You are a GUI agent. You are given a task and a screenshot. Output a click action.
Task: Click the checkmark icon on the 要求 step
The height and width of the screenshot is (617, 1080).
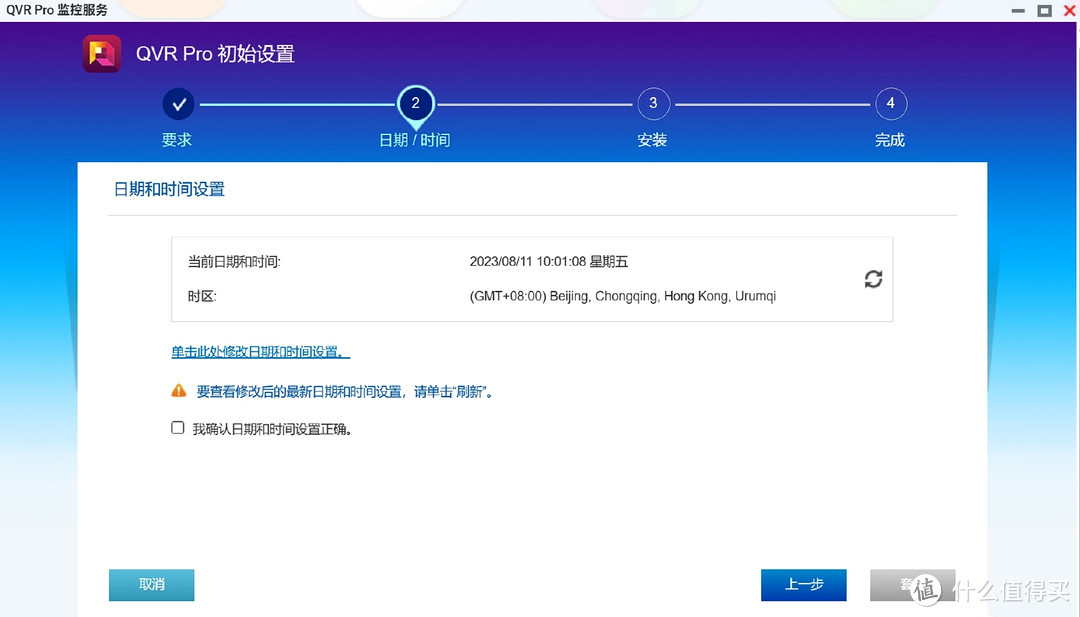(x=177, y=103)
